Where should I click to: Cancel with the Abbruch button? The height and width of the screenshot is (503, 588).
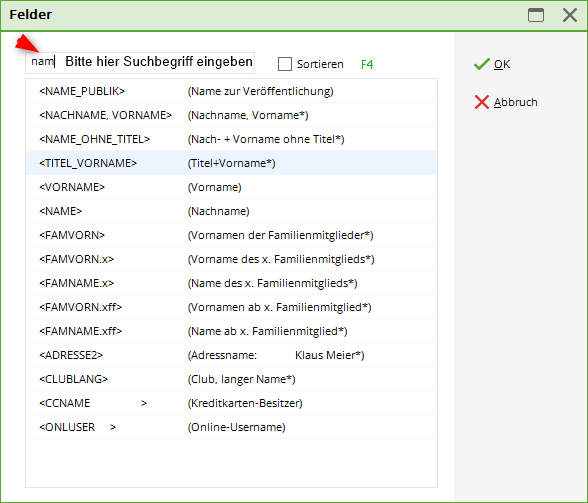point(506,102)
